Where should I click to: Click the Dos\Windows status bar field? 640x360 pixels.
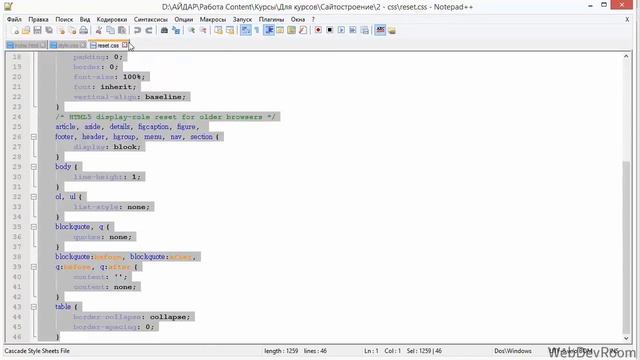(513, 351)
